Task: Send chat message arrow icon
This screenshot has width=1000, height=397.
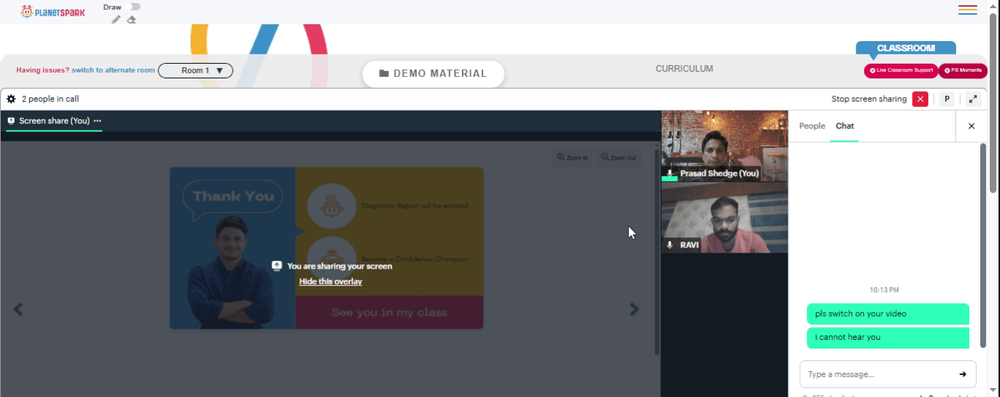Action: coord(962,375)
